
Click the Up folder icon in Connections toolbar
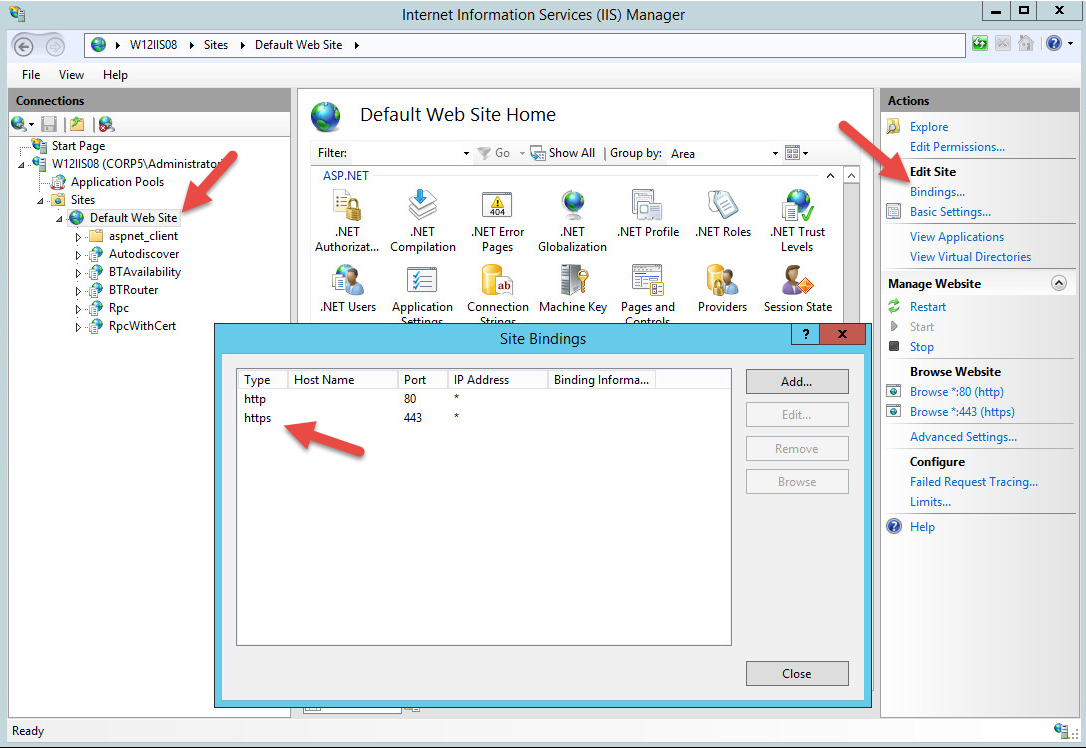(77, 124)
